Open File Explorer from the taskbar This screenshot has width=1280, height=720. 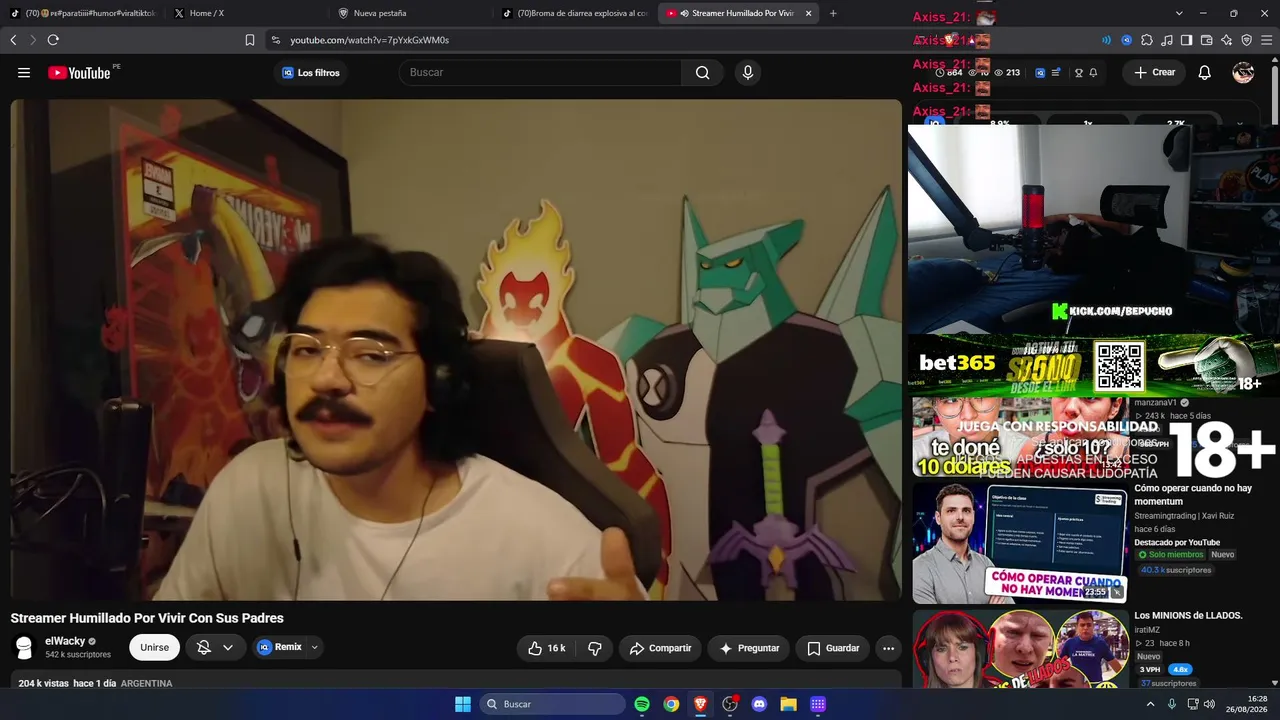pyautogui.click(x=788, y=704)
